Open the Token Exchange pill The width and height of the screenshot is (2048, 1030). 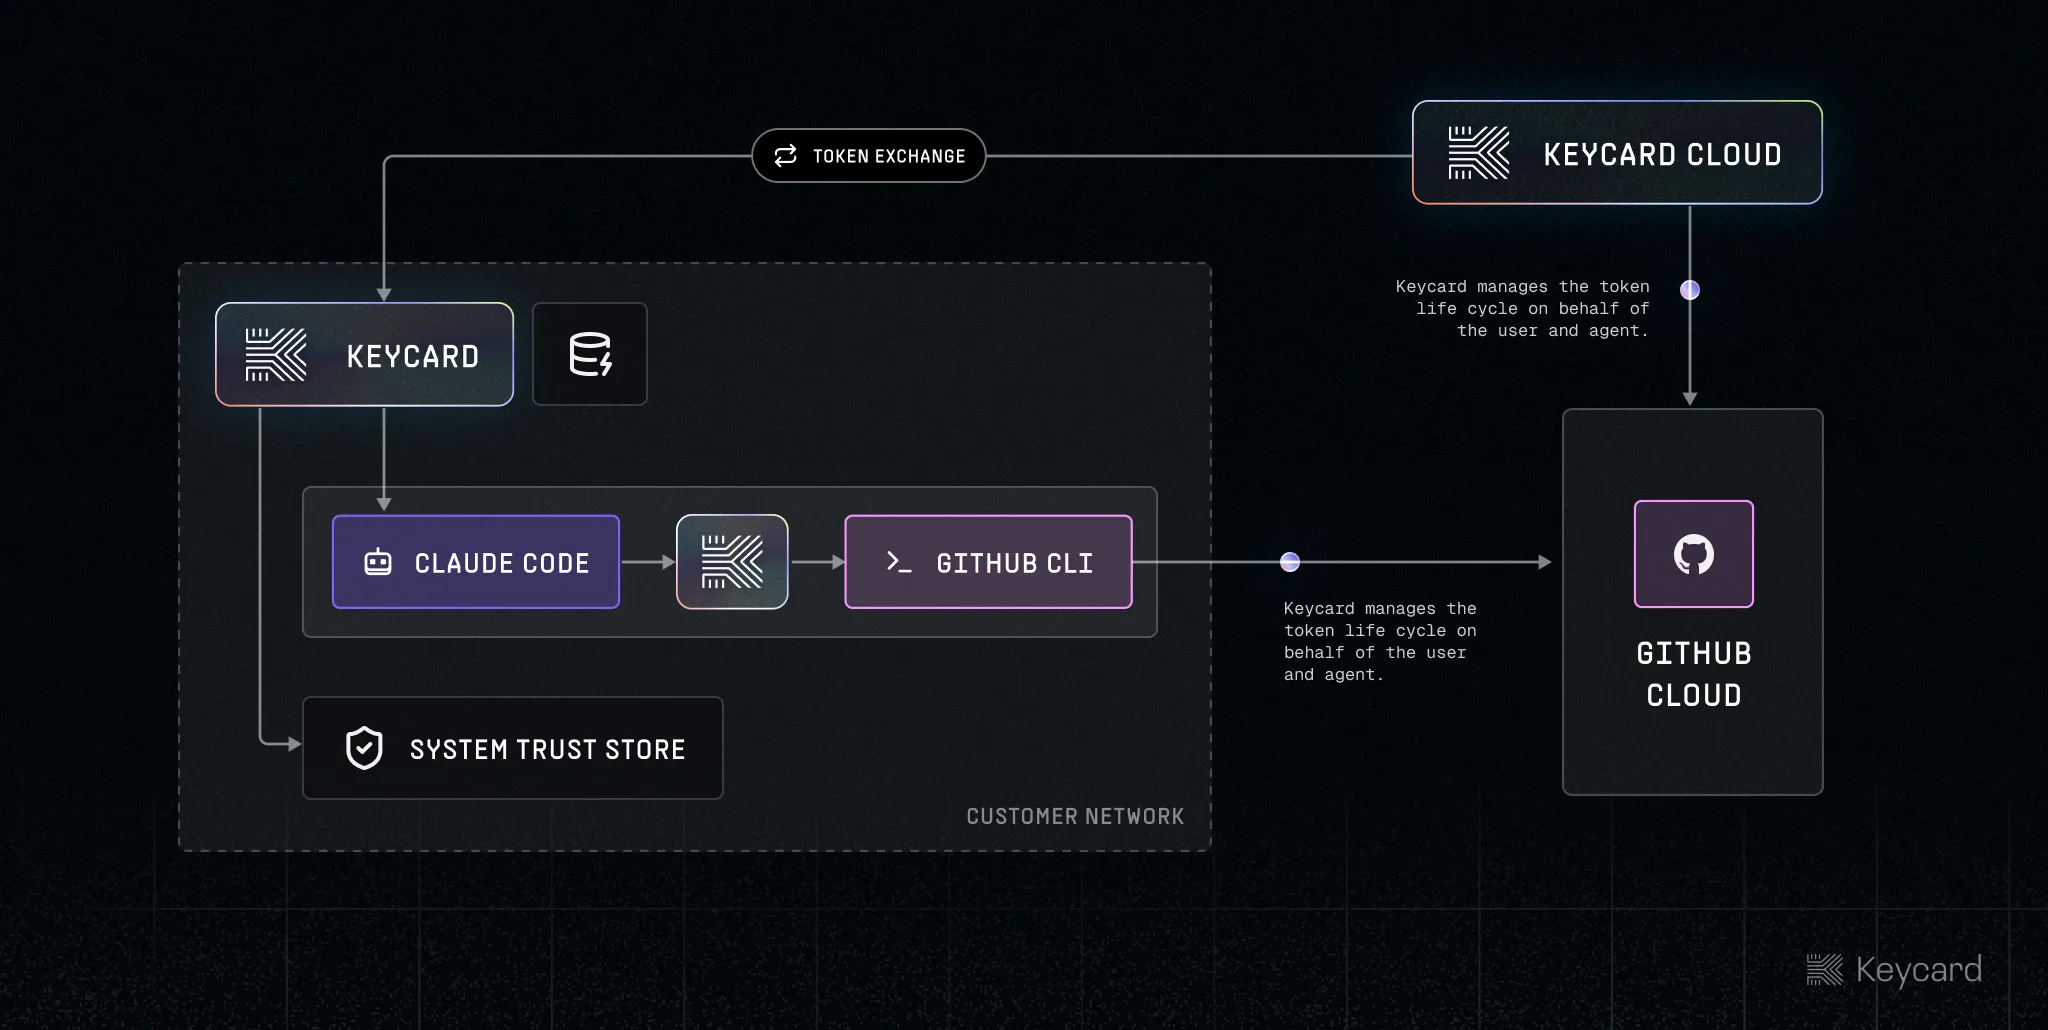(x=868, y=156)
